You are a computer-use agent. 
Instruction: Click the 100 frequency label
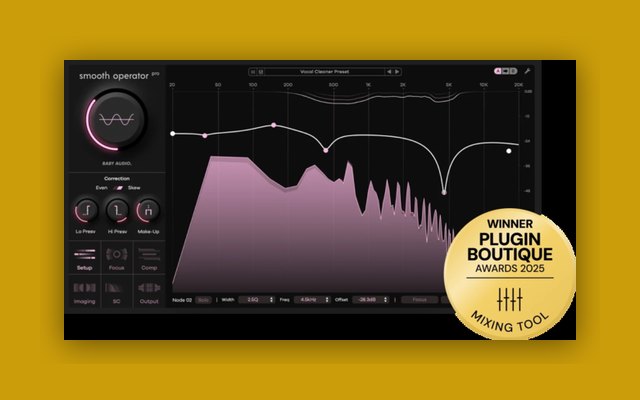(x=253, y=84)
